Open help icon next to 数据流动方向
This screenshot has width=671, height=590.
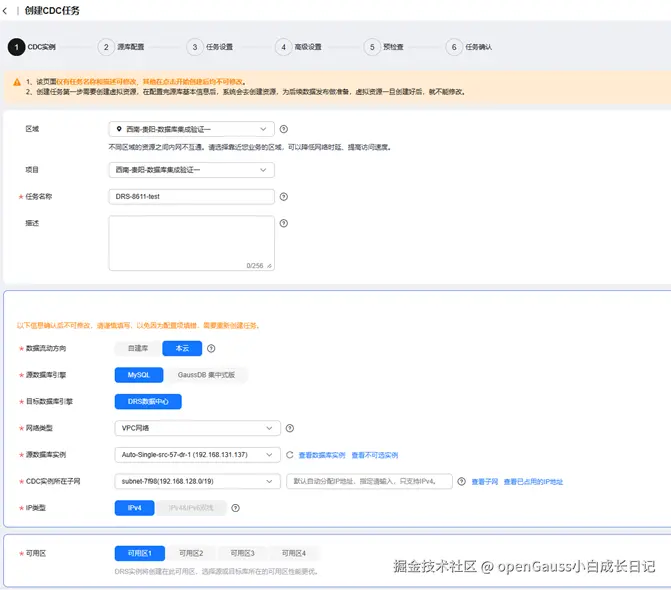coord(211,348)
